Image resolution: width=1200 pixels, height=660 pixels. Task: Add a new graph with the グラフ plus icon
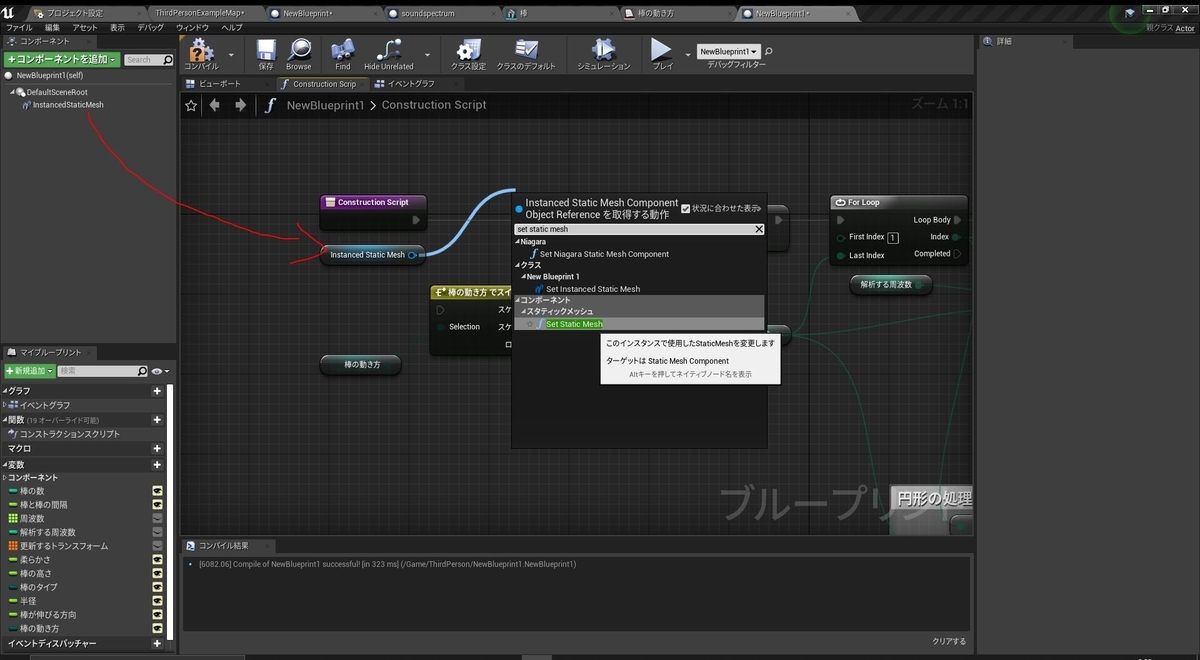click(157, 391)
